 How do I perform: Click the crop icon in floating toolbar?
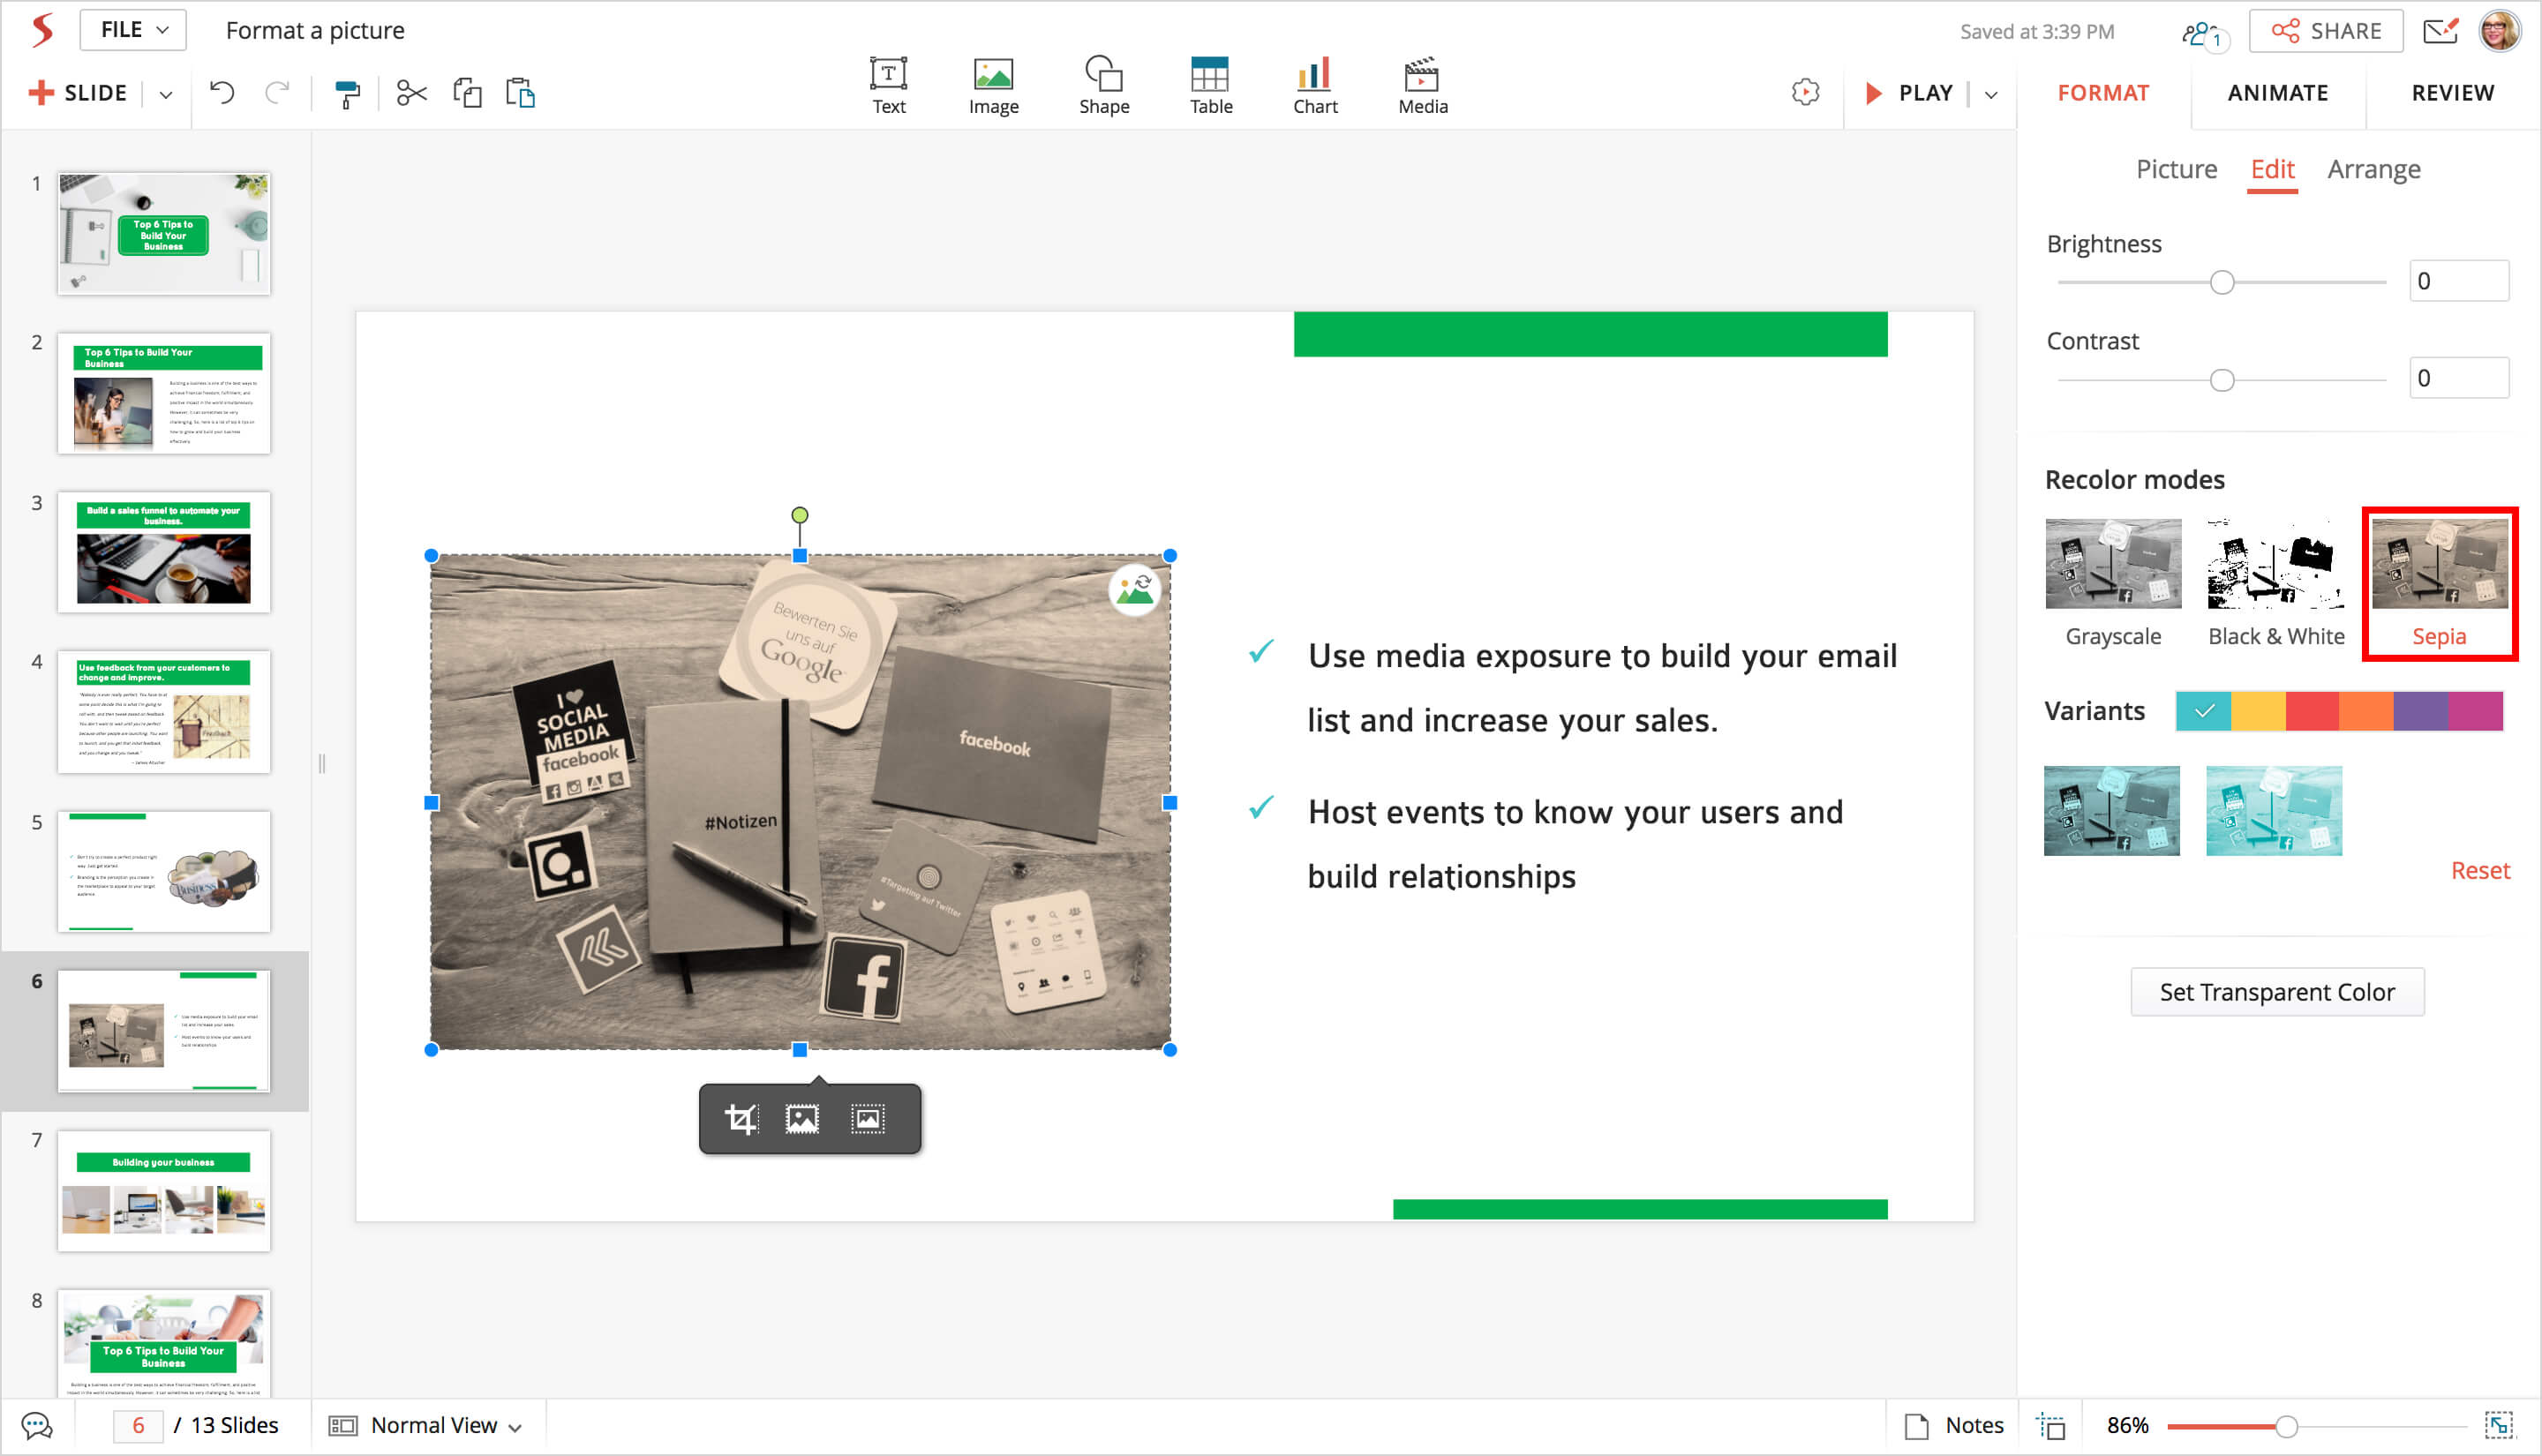point(741,1119)
